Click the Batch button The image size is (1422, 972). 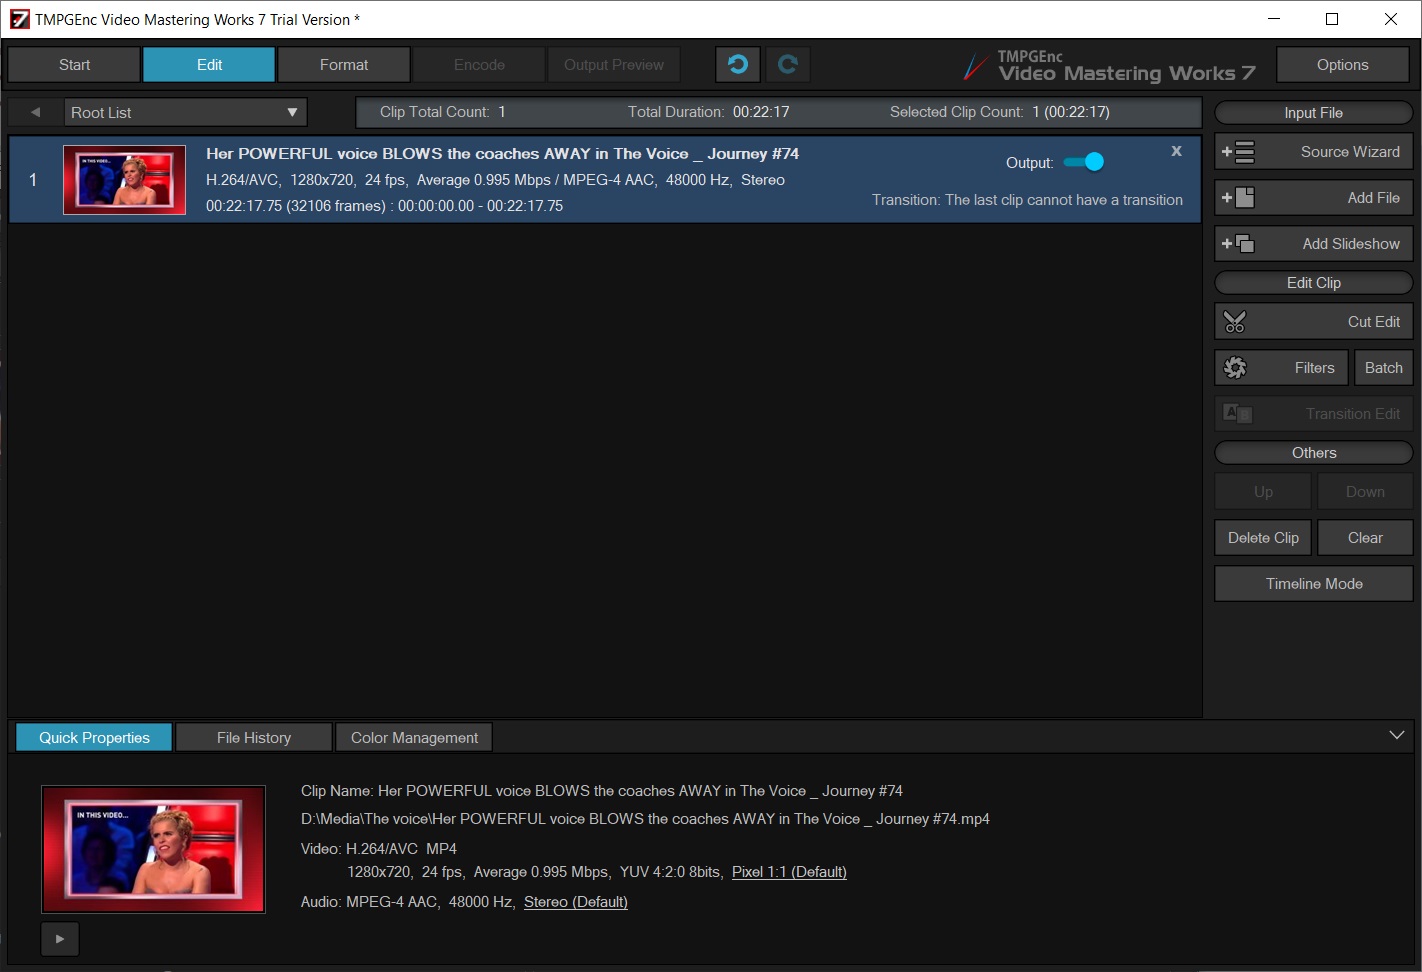[x=1384, y=368]
